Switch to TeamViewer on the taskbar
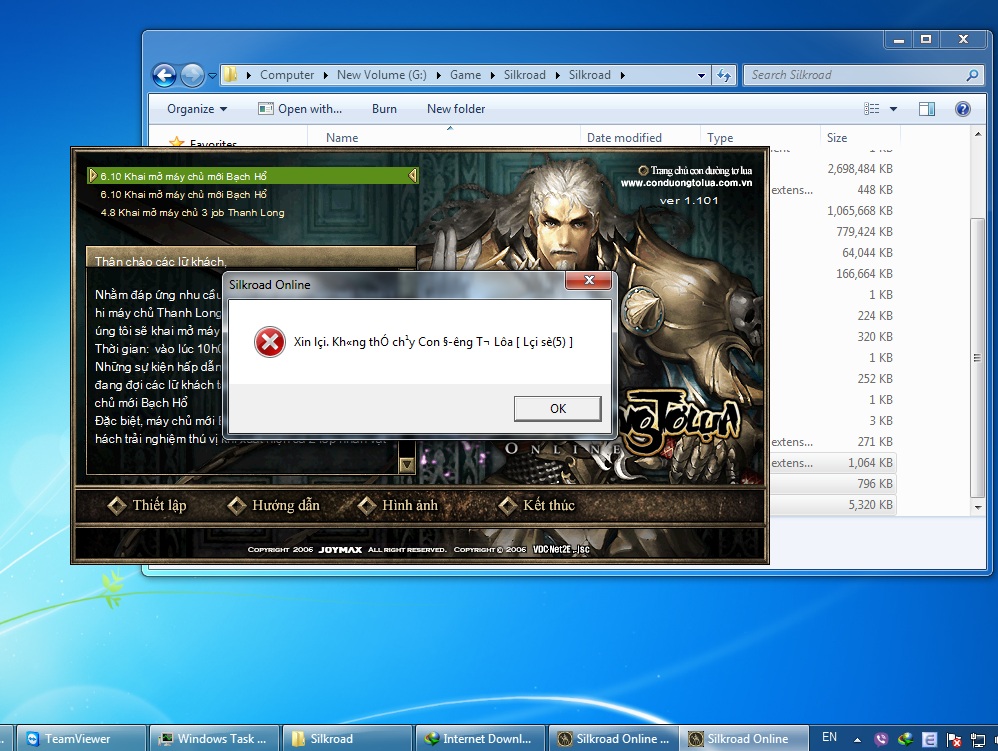This screenshot has height=751, width=998. point(81,738)
